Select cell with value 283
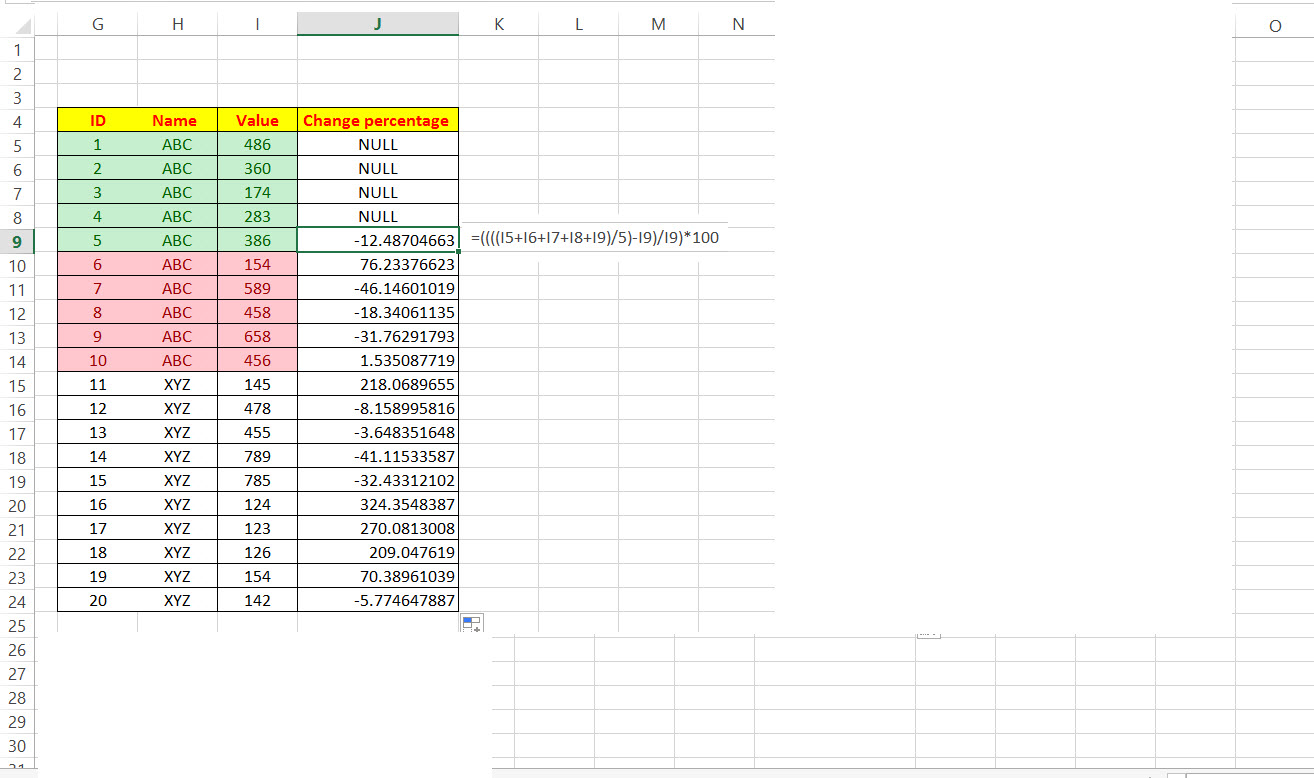The image size is (1314, 778). click(x=257, y=216)
